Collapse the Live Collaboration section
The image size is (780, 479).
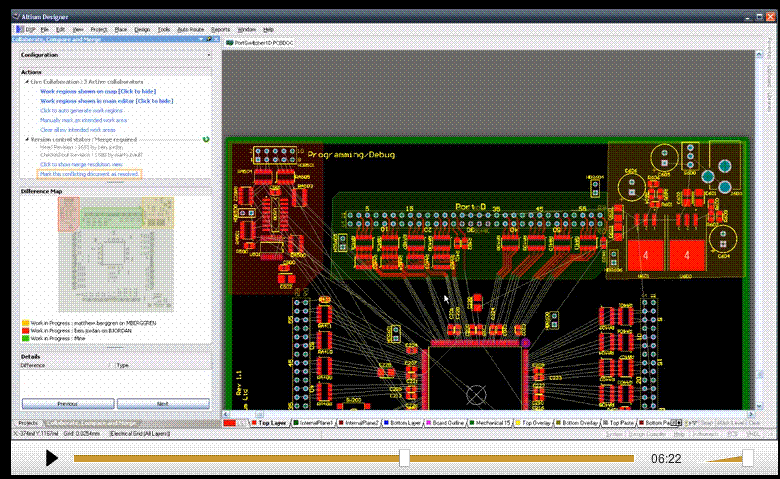[25, 82]
